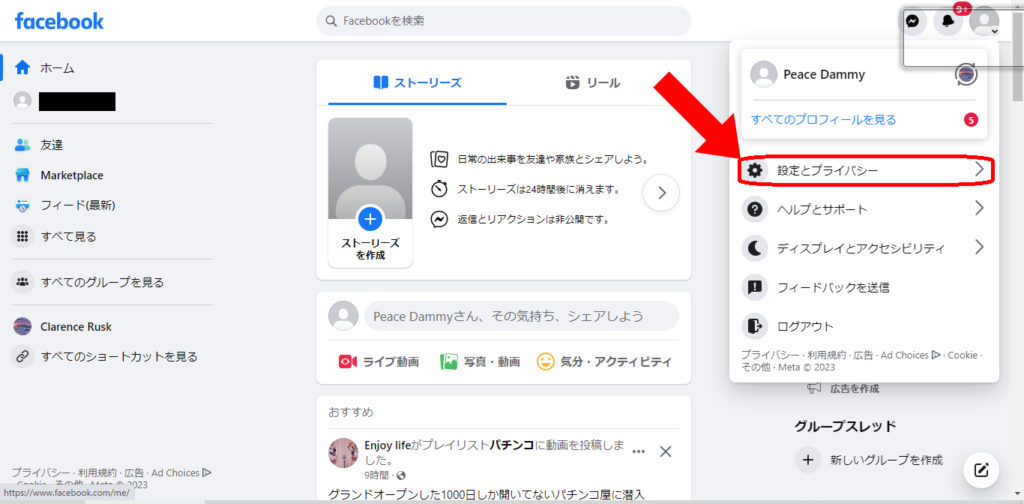The width and height of the screenshot is (1024, 504).
Task: Click the feedback exclamation icon
Action: click(x=755, y=287)
